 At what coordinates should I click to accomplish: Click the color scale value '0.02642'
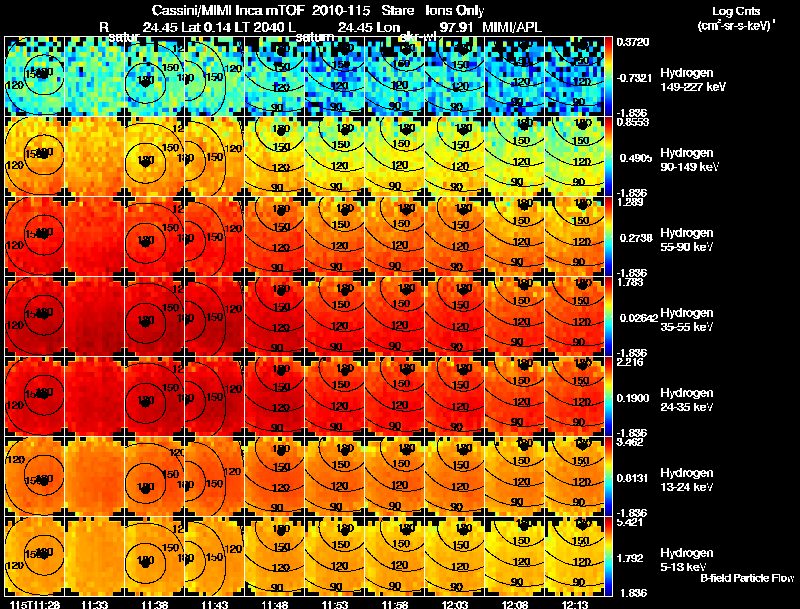[638, 318]
